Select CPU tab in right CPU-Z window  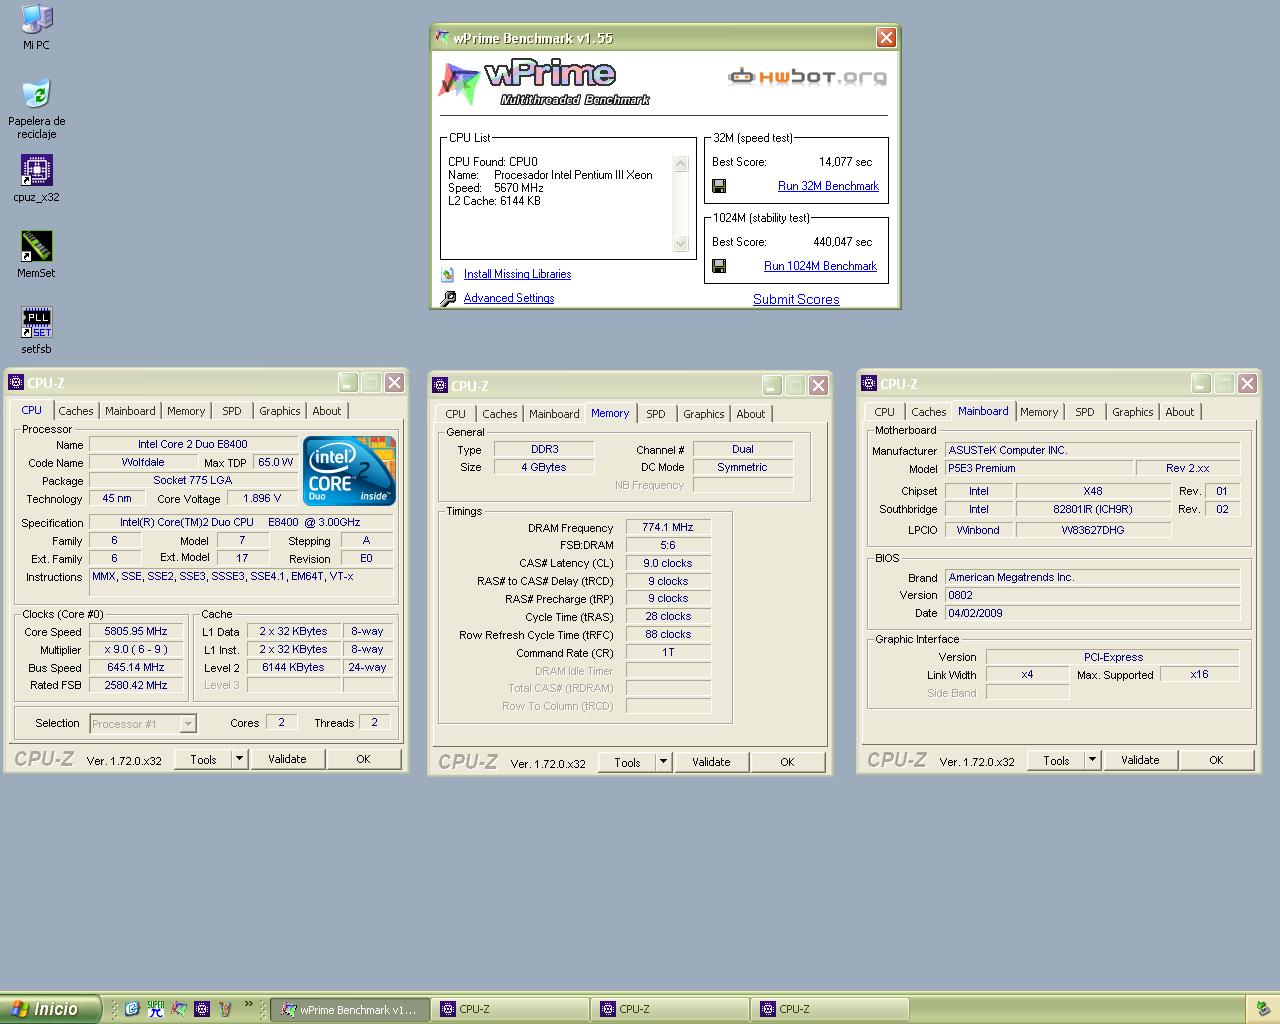pyautogui.click(x=884, y=412)
